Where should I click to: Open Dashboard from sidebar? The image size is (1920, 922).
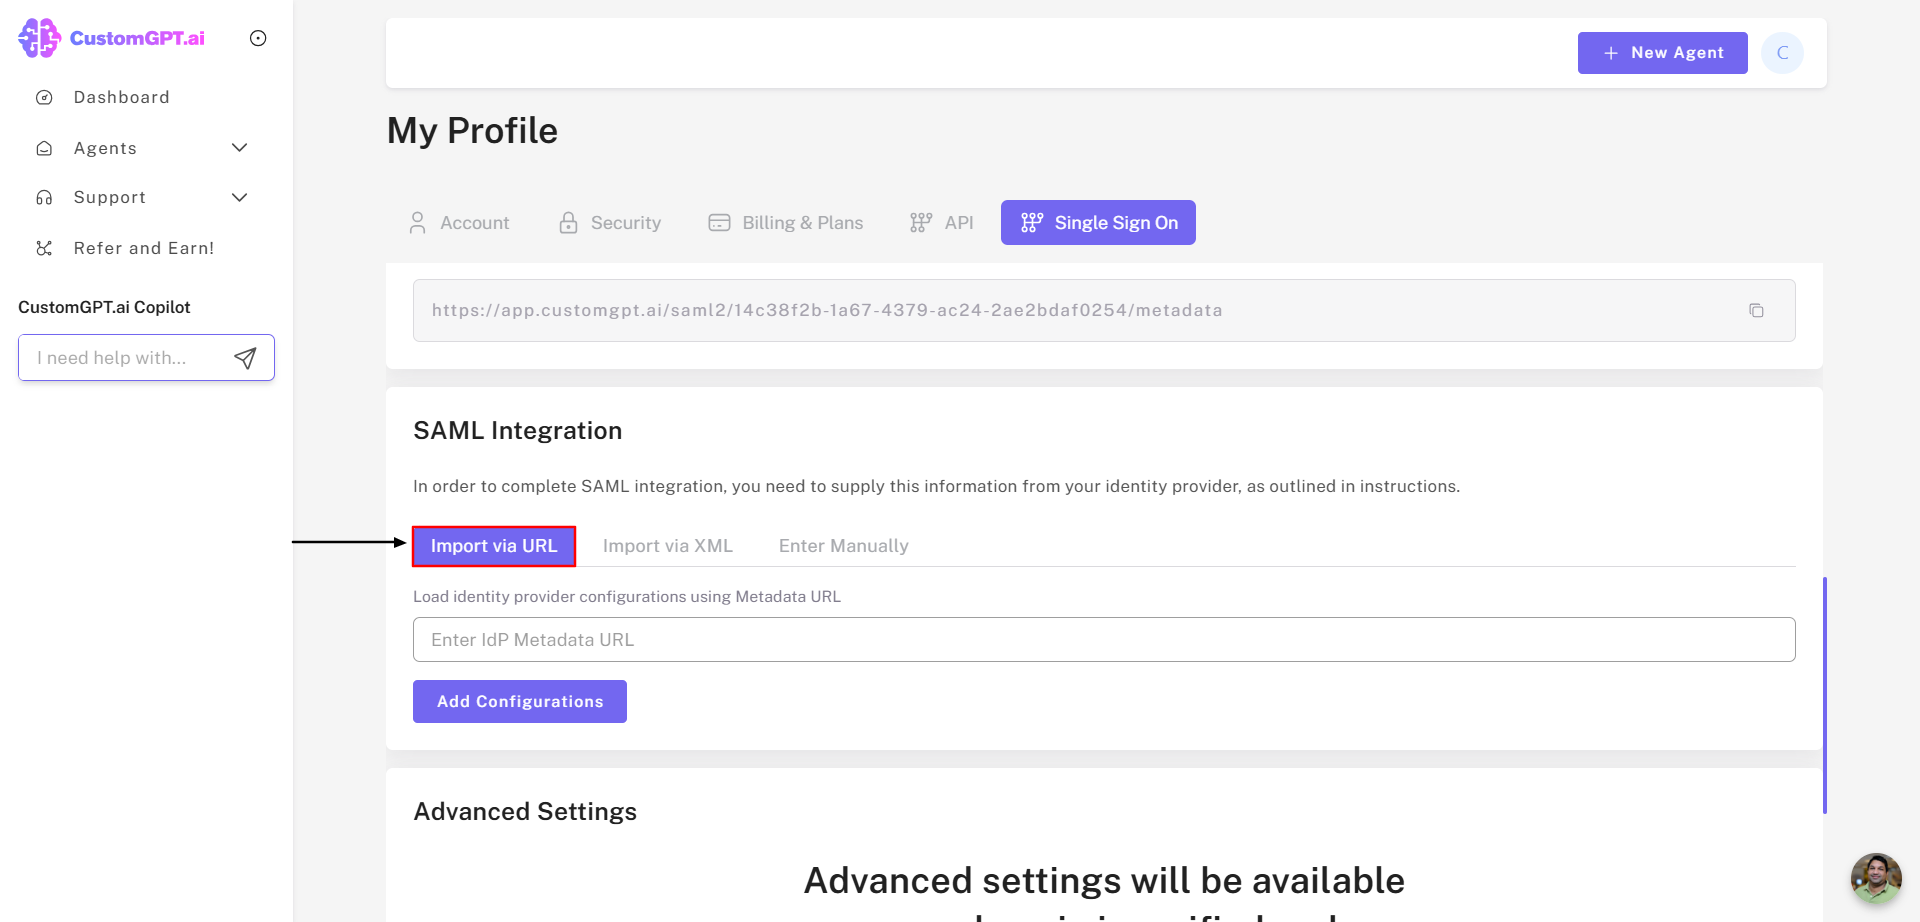(x=121, y=97)
